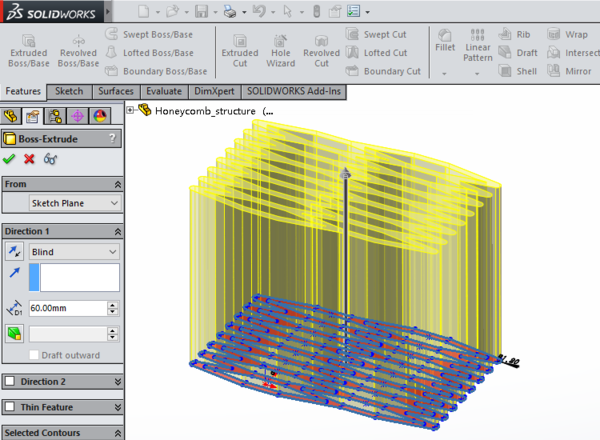Click the Extruded Cut tool

(x=240, y=51)
